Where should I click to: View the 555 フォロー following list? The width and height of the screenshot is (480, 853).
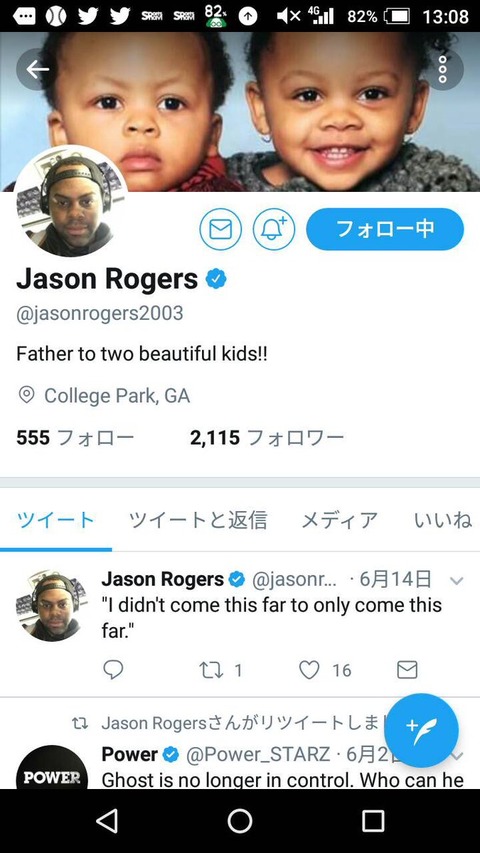(75, 437)
